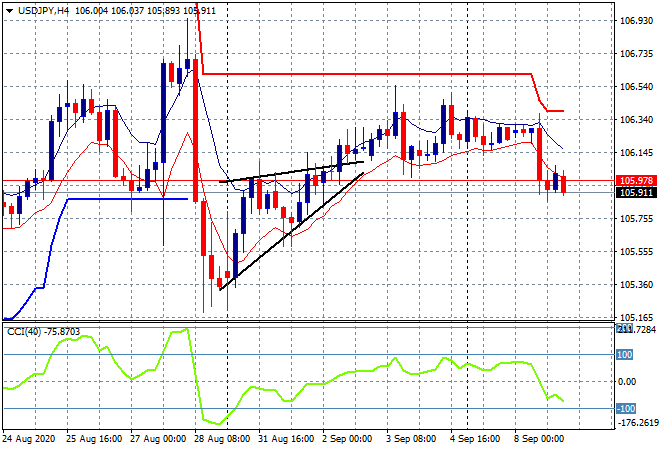Click the green CCI indicator line
Screen dimensions: 660x450
(x=283, y=376)
